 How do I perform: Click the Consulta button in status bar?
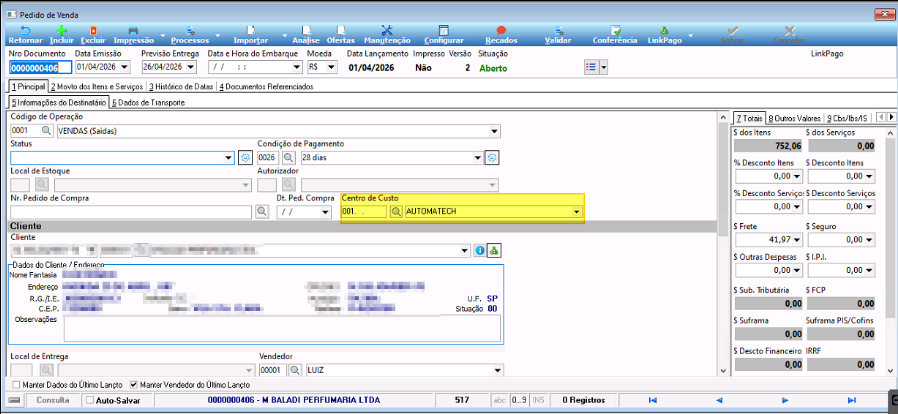pos(53,400)
